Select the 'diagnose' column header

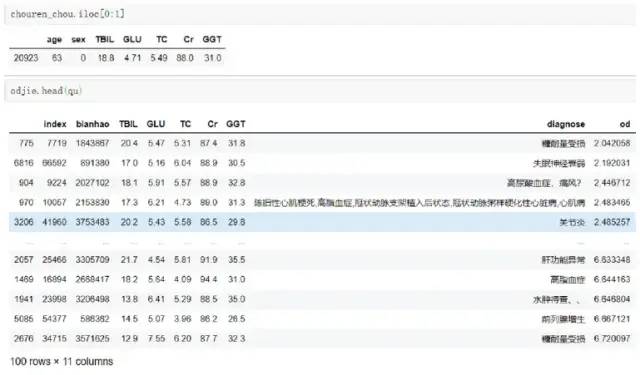[566, 124]
